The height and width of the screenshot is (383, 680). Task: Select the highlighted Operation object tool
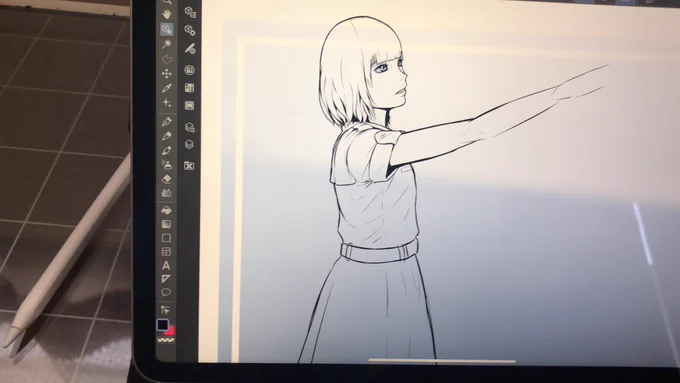pyautogui.click(x=167, y=29)
